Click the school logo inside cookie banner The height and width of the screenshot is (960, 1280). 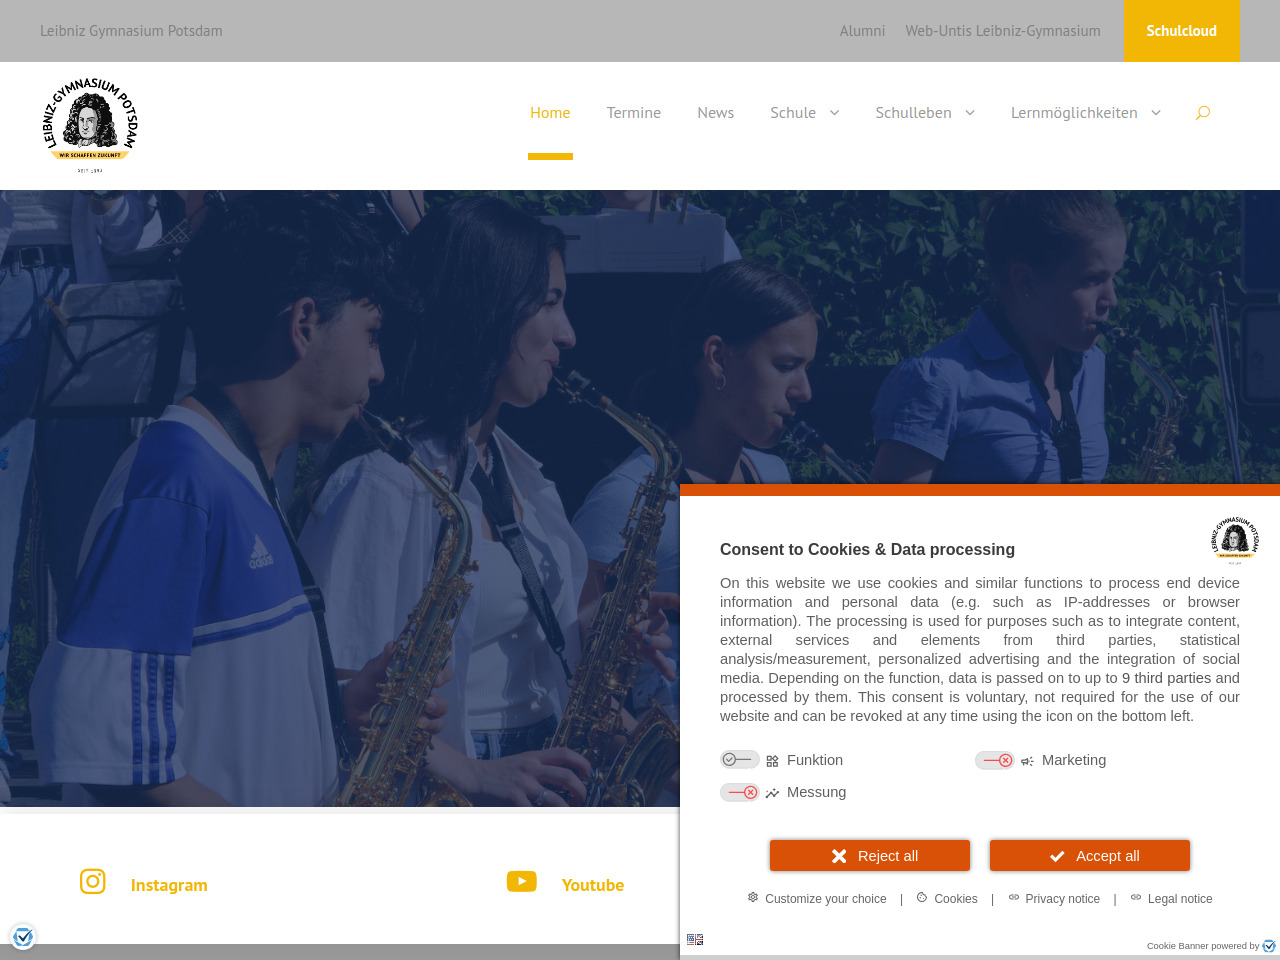point(1235,541)
